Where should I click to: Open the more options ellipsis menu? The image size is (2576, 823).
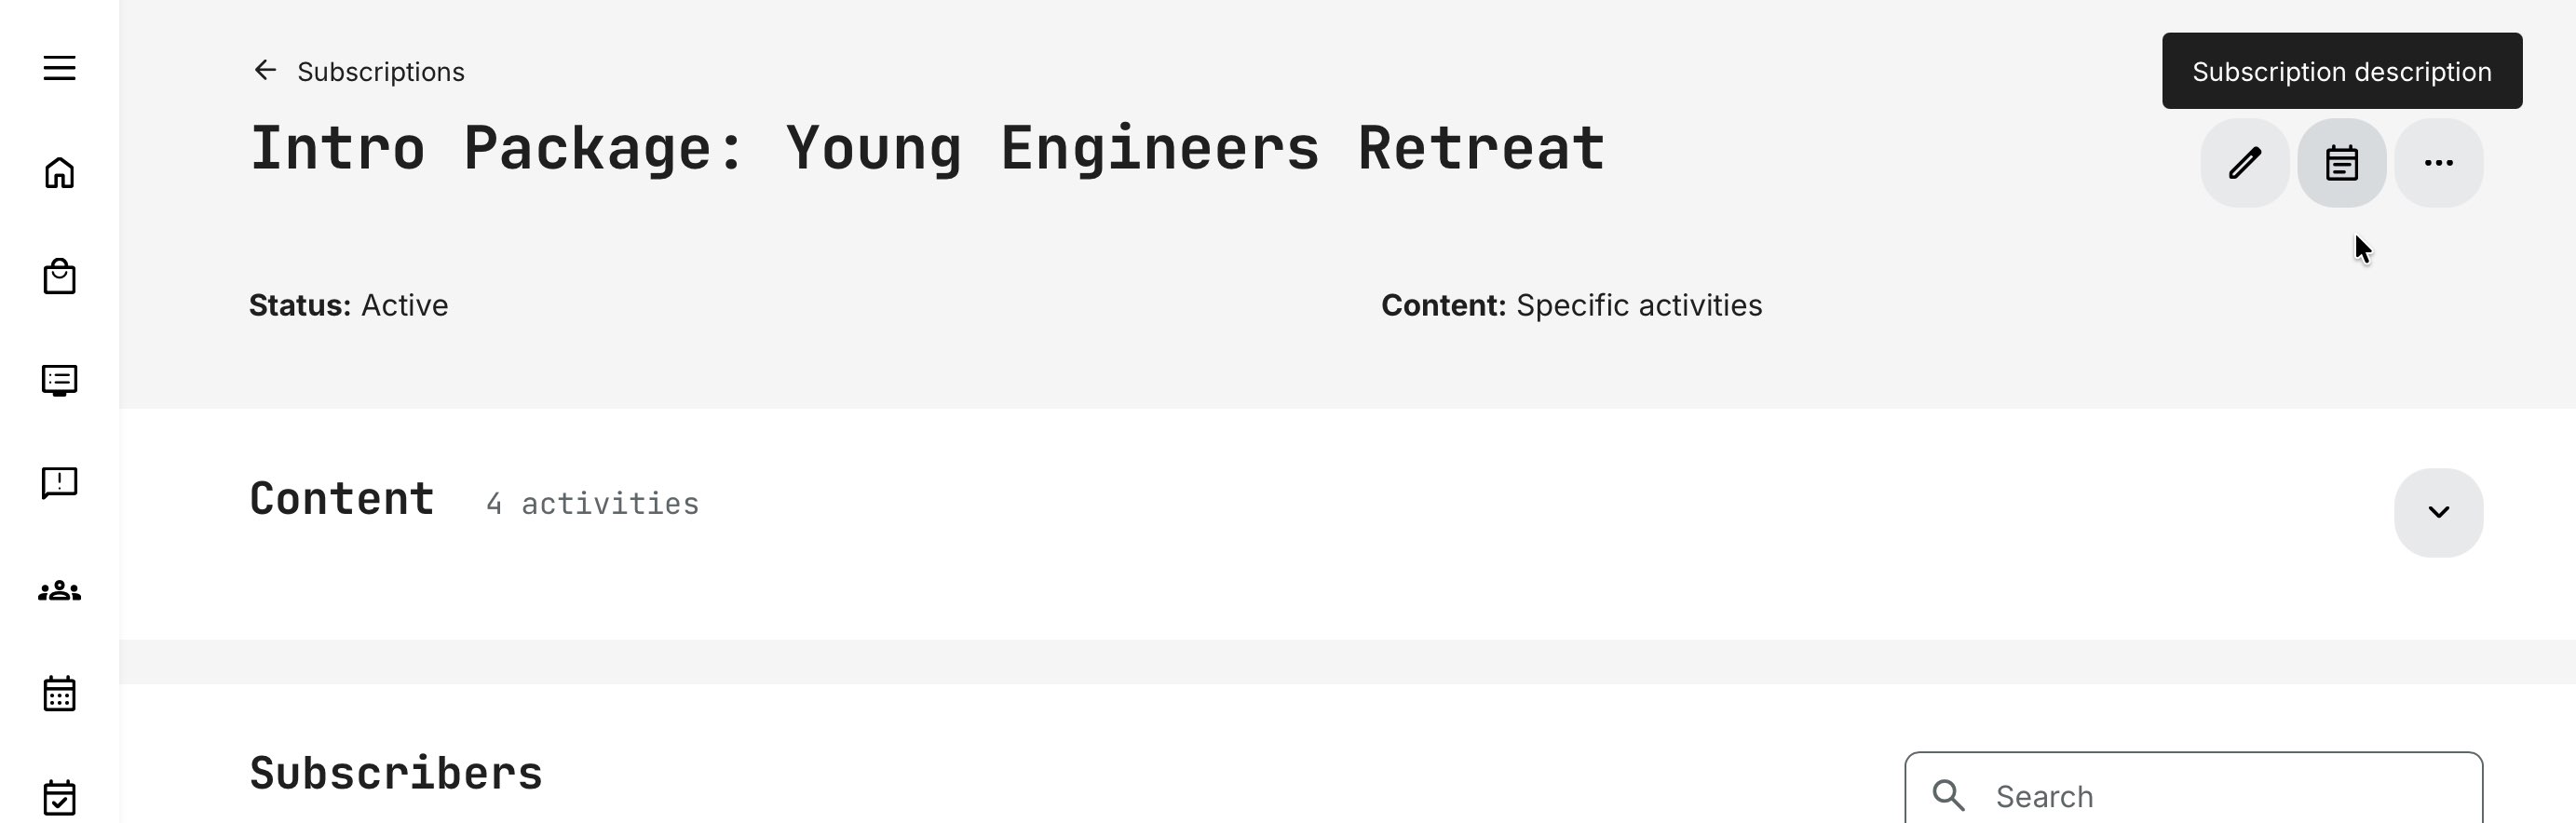point(2438,163)
